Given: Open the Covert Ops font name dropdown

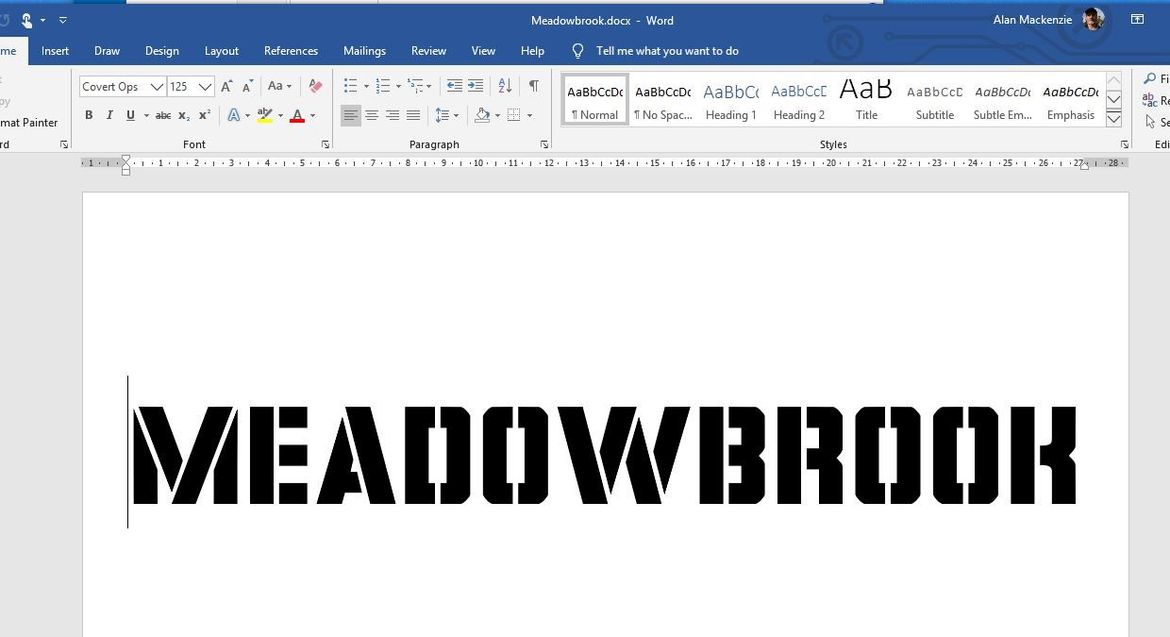Looking at the screenshot, I should pyautogui.click(x=157, y=87).
